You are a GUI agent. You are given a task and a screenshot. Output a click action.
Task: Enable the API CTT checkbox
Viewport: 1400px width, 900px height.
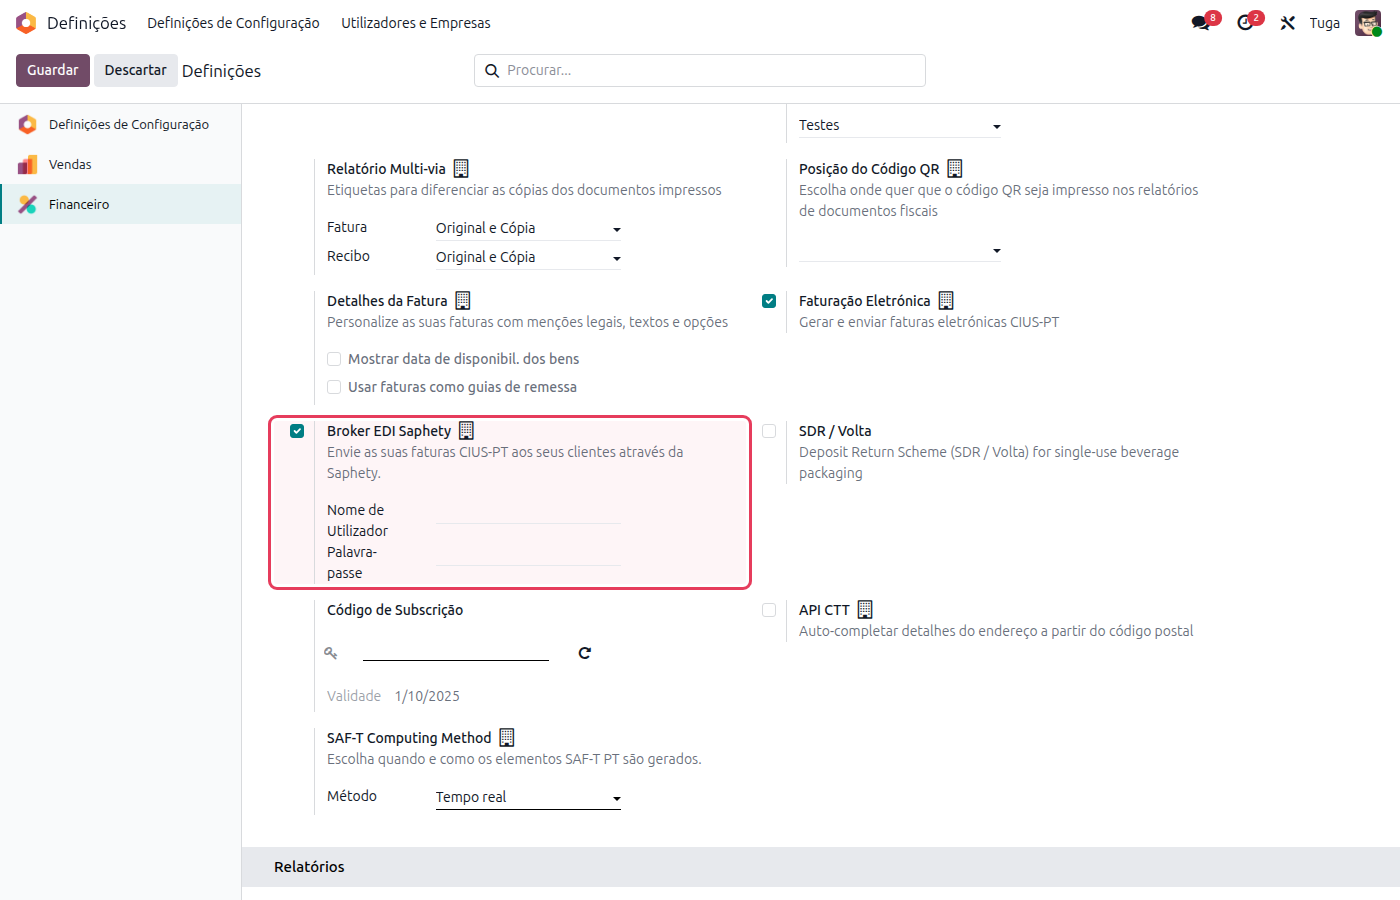click(769, 610)
